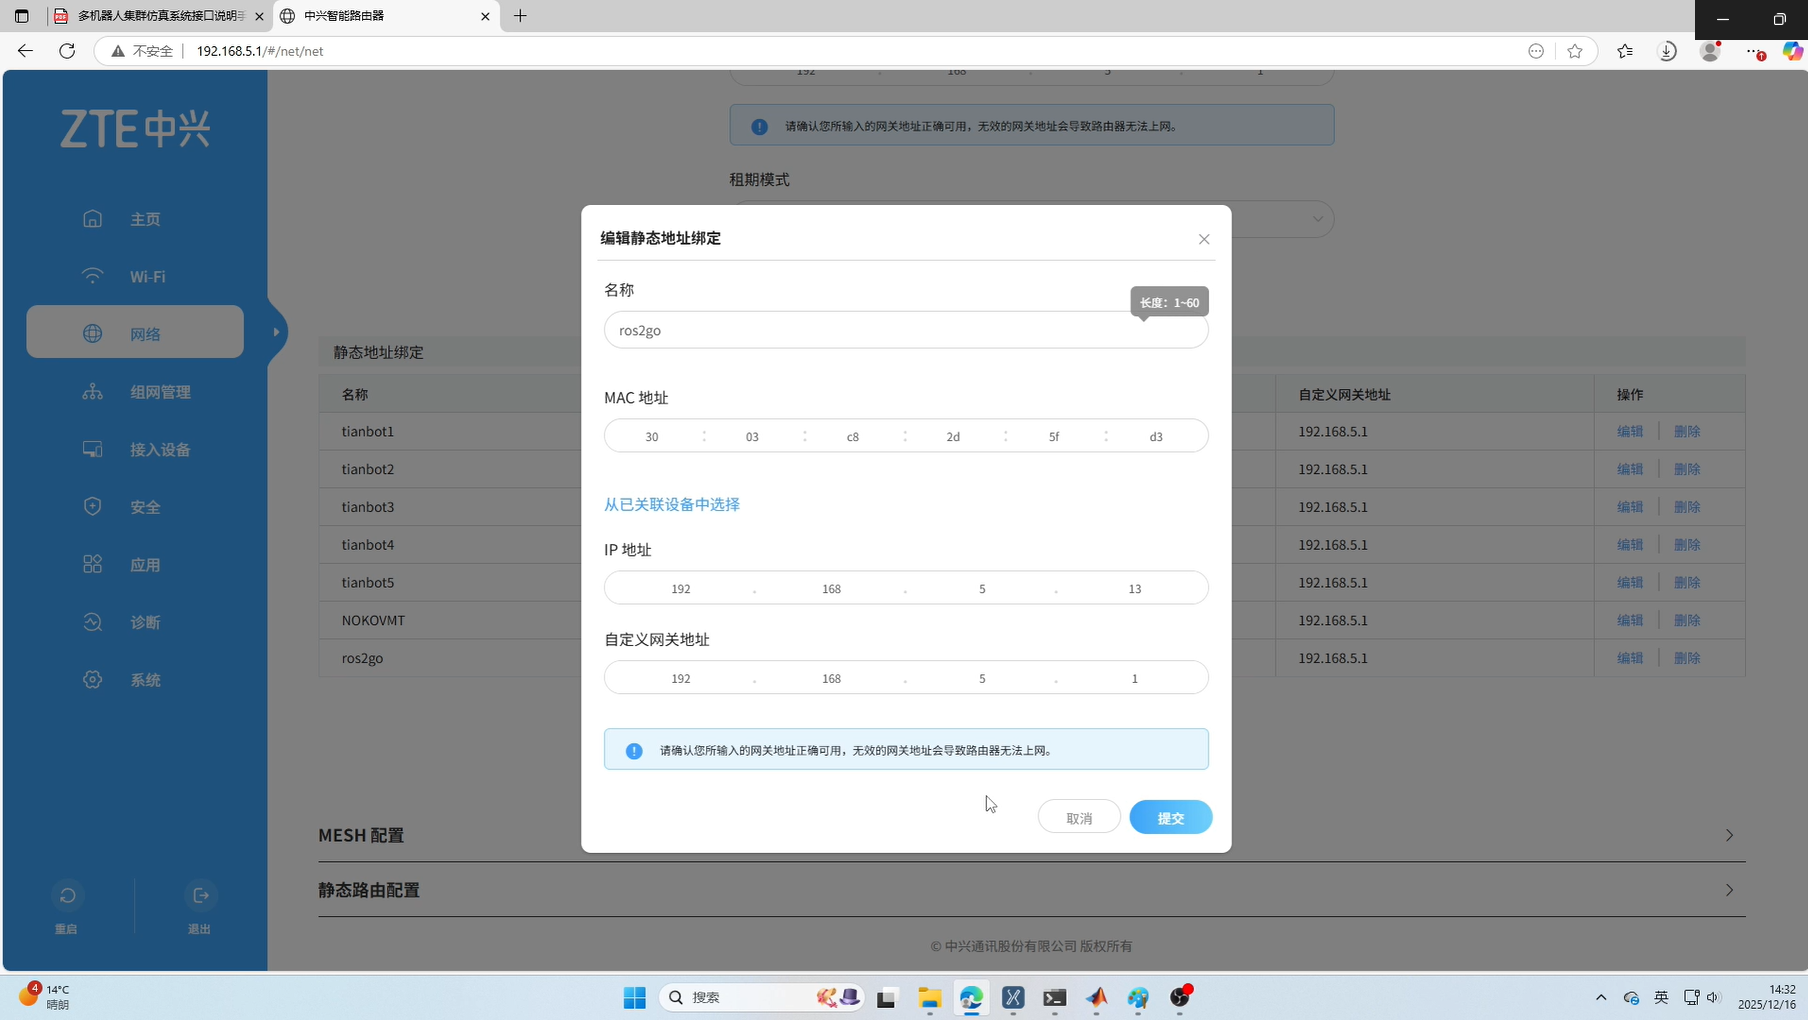This screenshot has height=1020, width=1808.
Task: Click the logout icon in sidebar
Action: [200, 896]
